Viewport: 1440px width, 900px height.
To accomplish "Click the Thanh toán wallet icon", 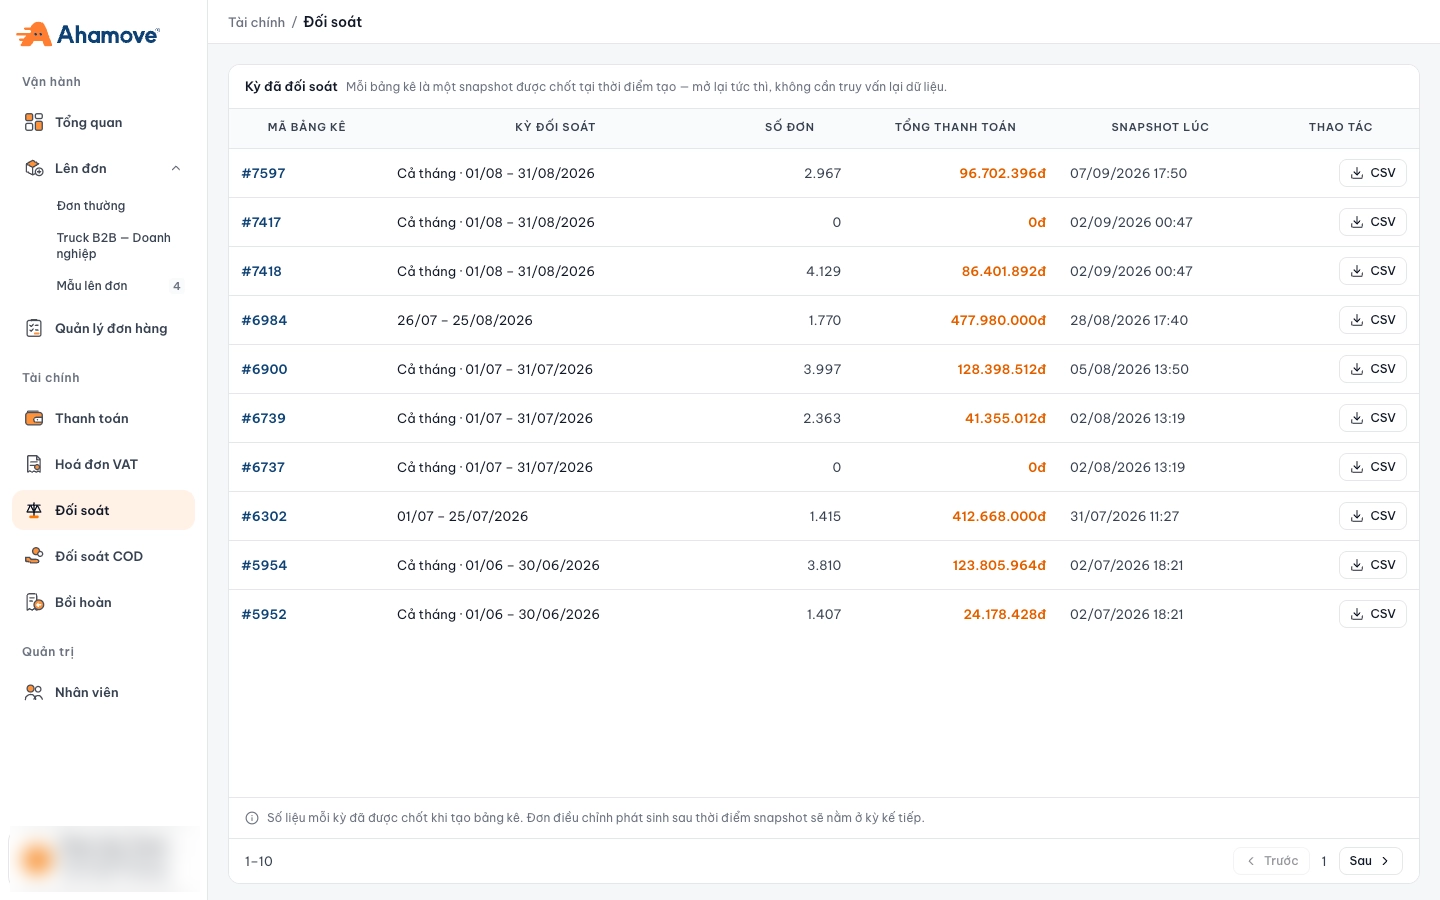I will 34,418.
